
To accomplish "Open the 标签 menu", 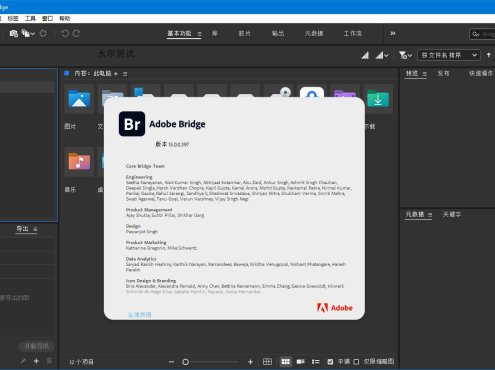I will point(13,19).
